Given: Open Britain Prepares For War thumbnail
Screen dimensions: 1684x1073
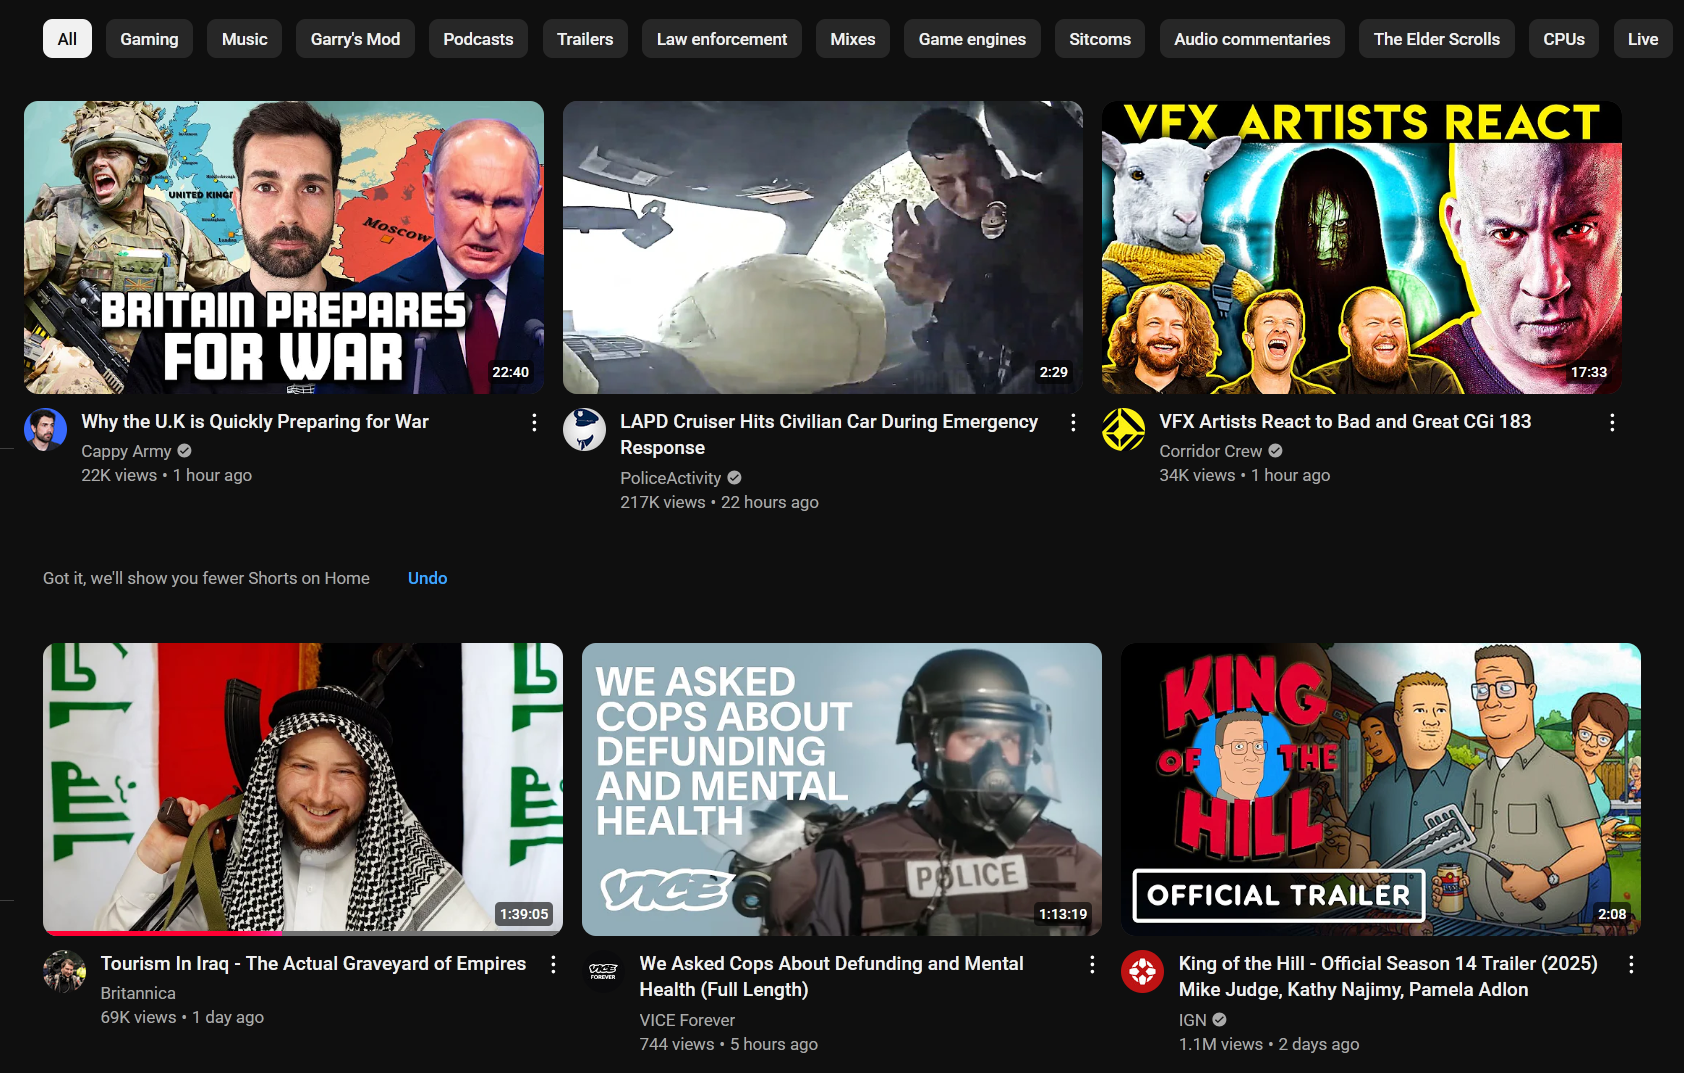Looking at the screenshot, I should (284, 247).
